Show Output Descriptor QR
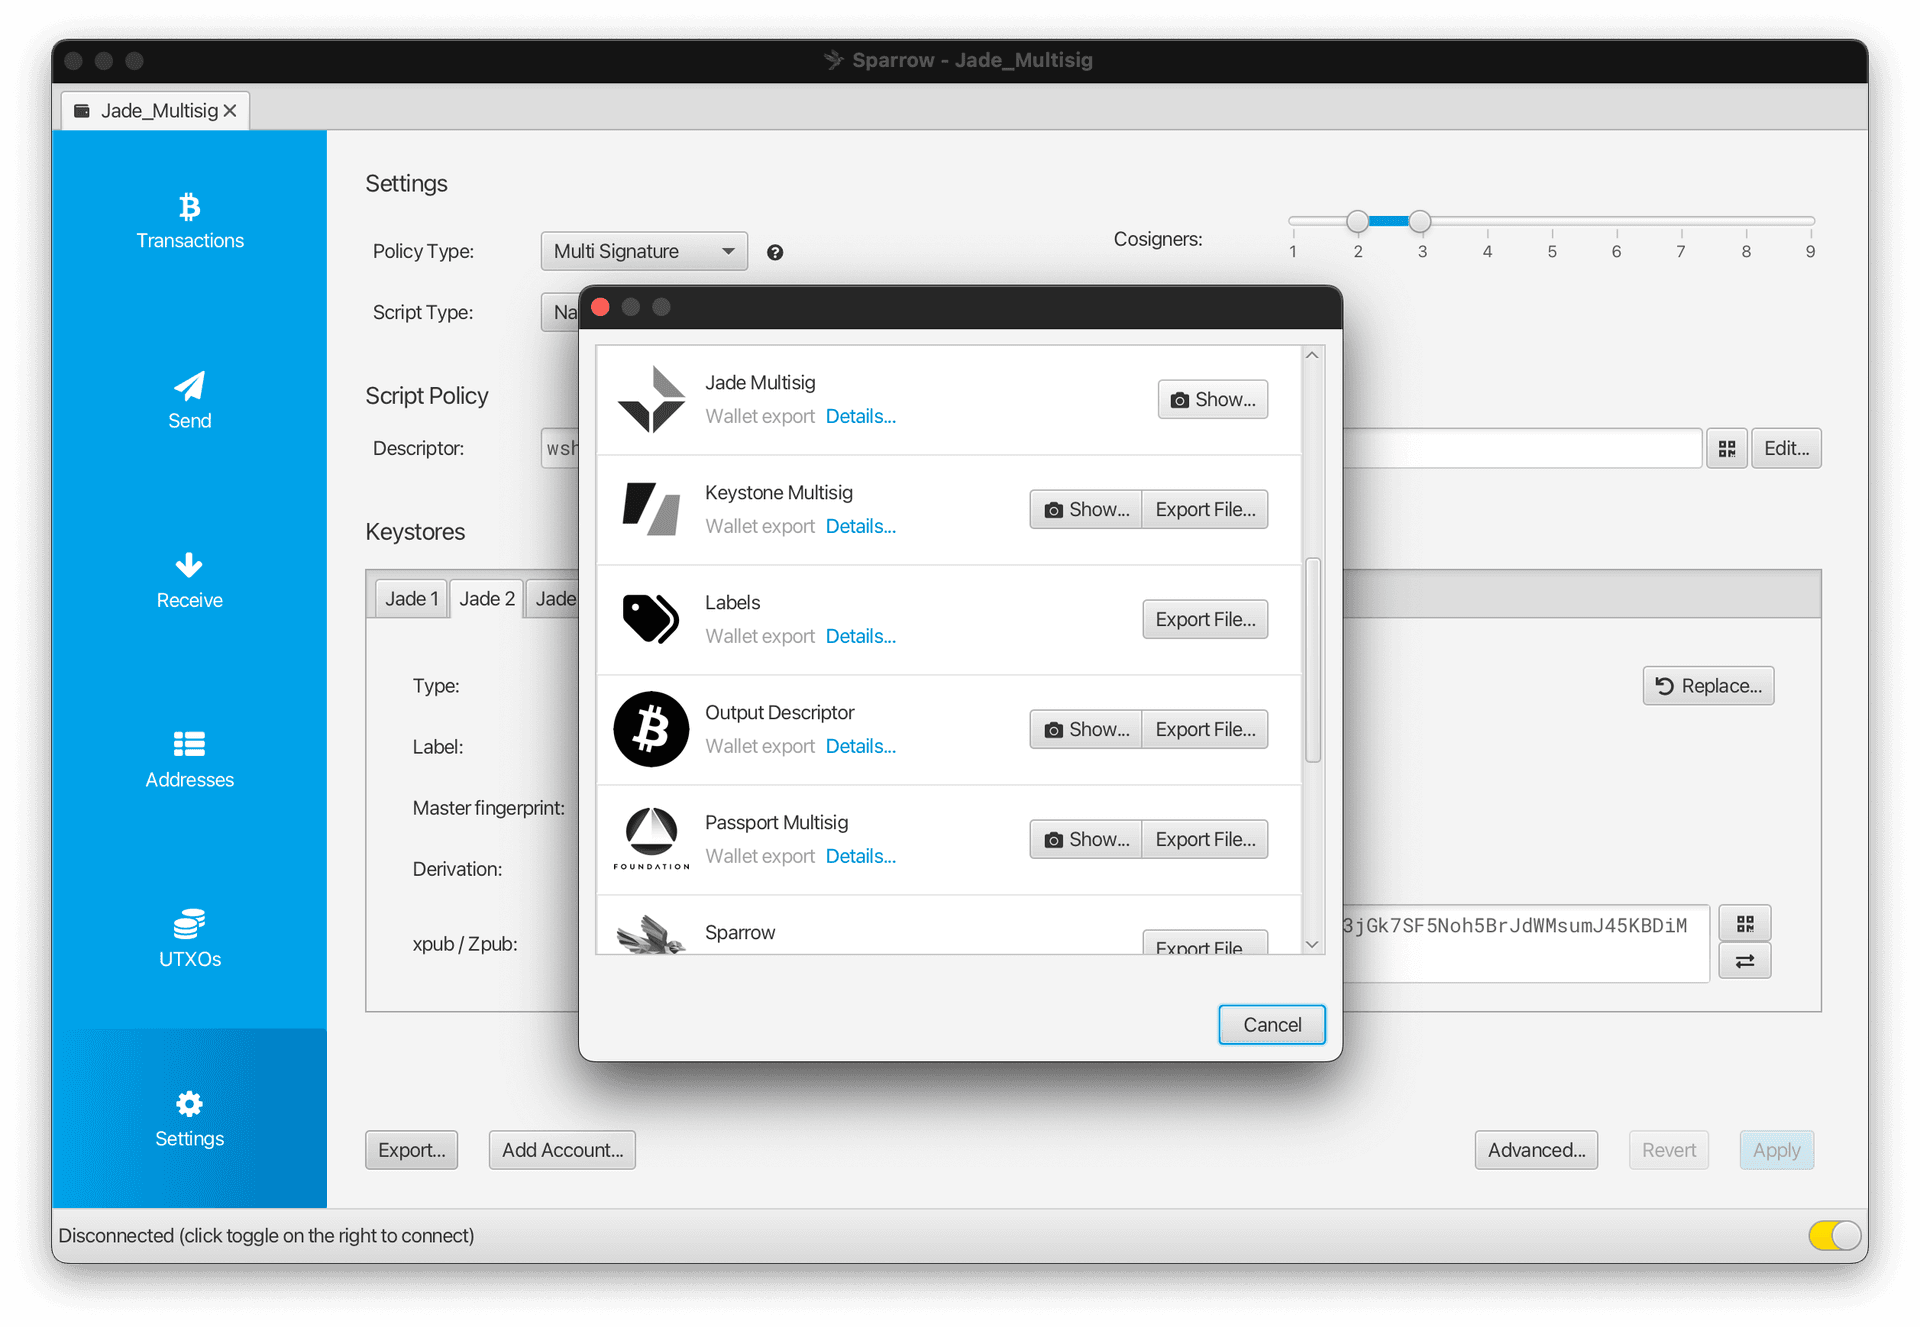Image resolution: width=1920 pixels, height=1327 pixels. pyautogui.click(x=1086, y=730)
